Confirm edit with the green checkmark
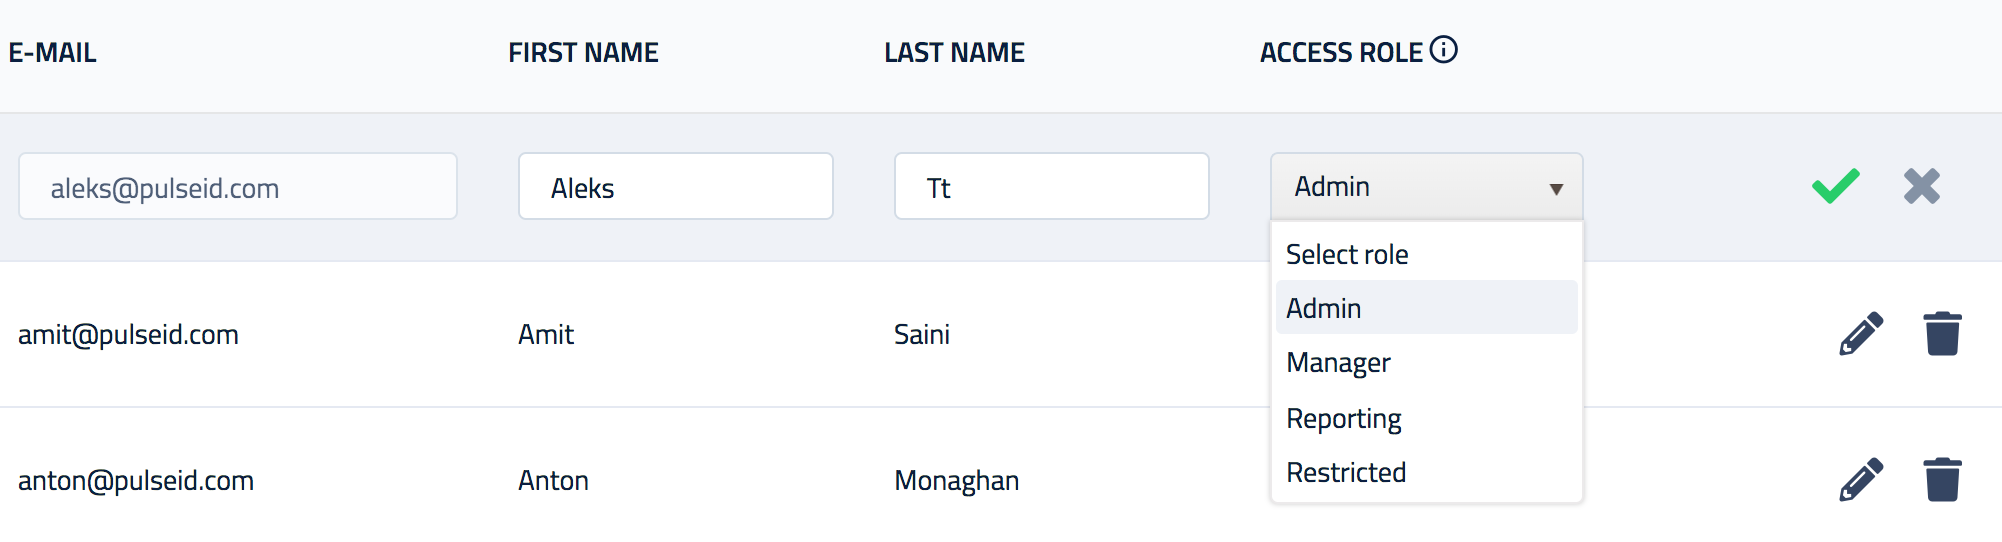 coord(1836,186)
